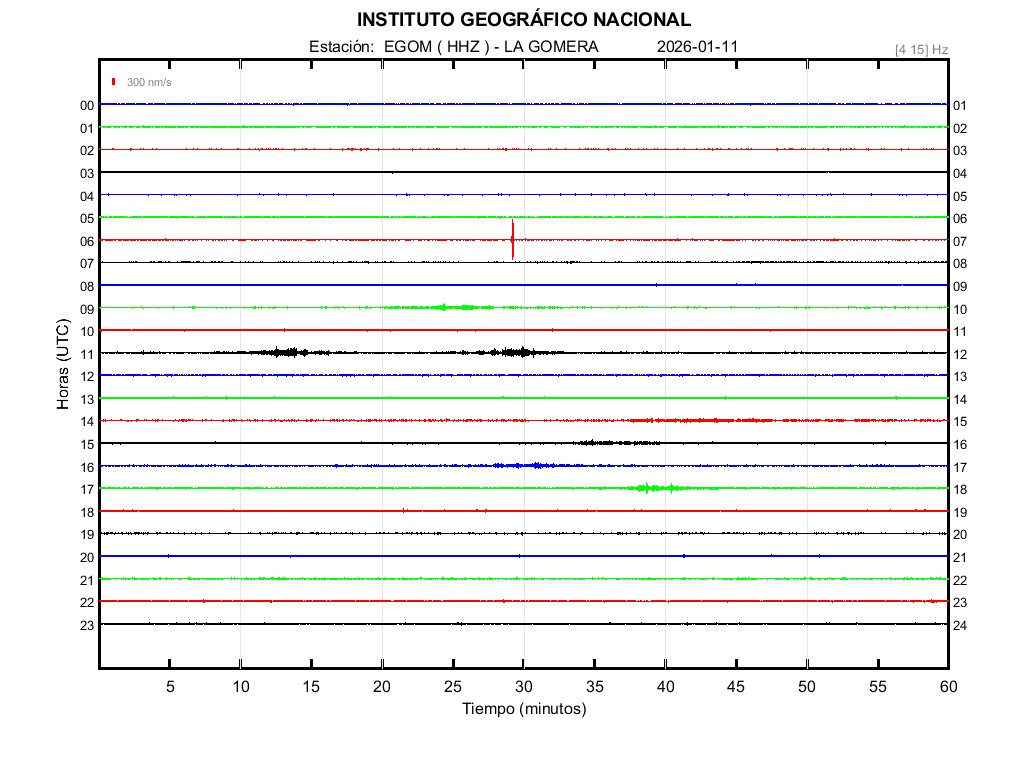Click the [4 15] Hz filter label
This screenshot has width=1024, height=768.
tap(921, 49)
